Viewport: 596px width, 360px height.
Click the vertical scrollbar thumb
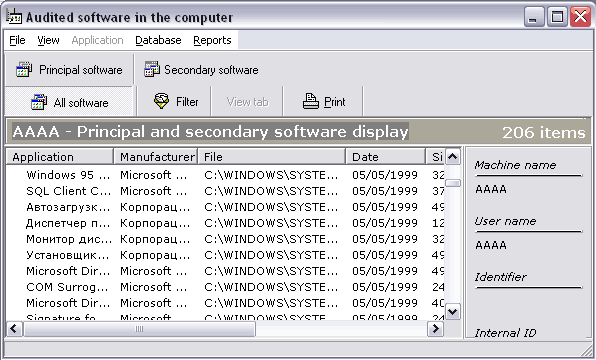(453, 183)
